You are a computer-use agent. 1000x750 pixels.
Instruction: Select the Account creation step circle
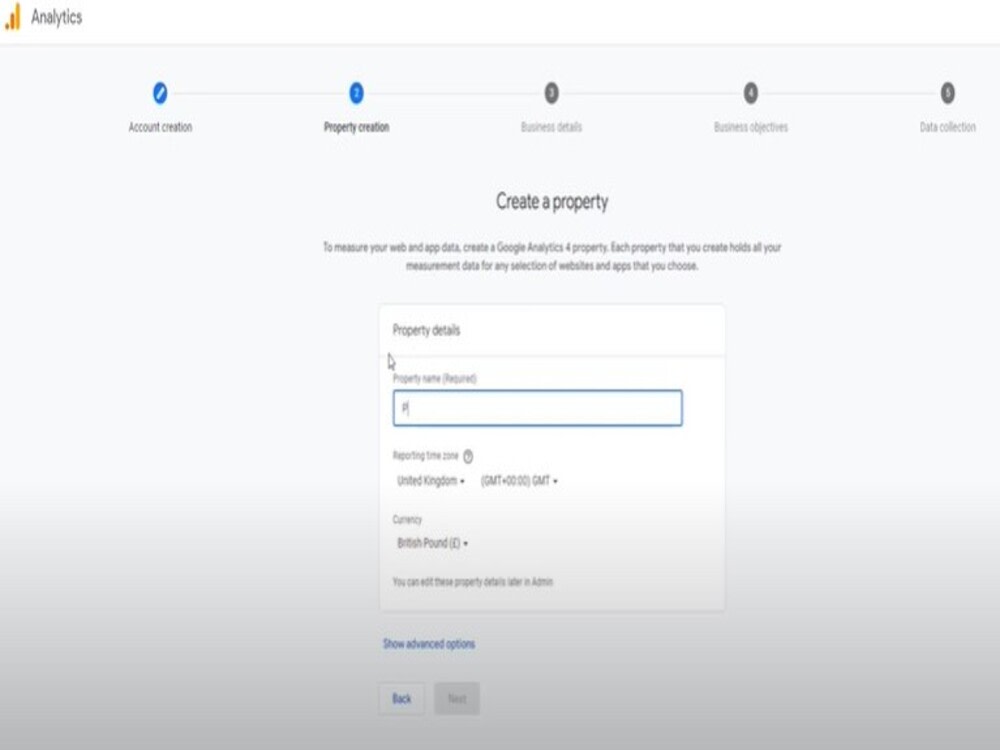(x=160, y=93)
